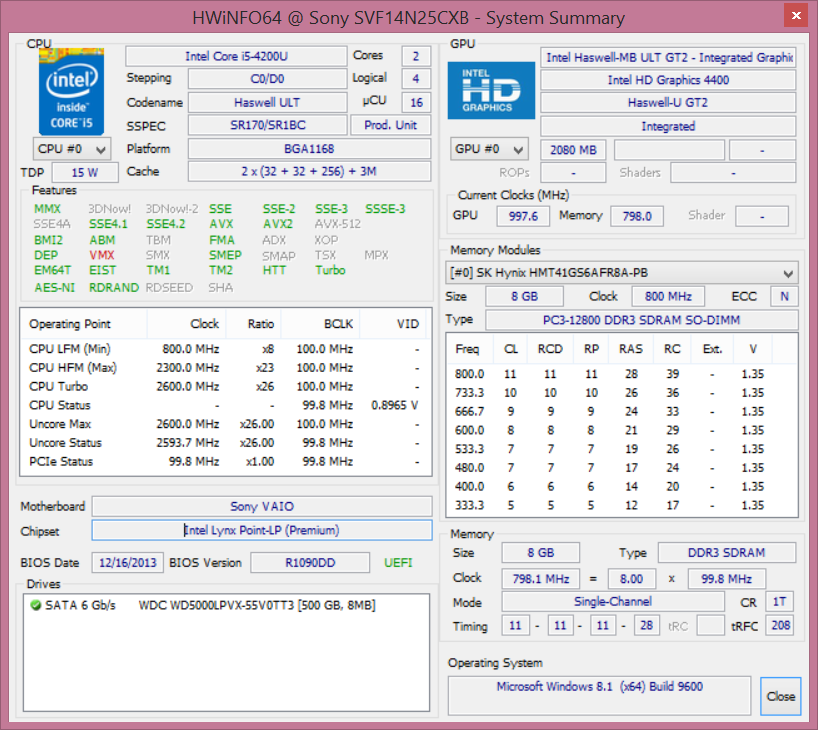Image resolution: width=818 pixels, height=730 pixels.
Task: Click the AVX2 feature flag
Action: point(278,224)
